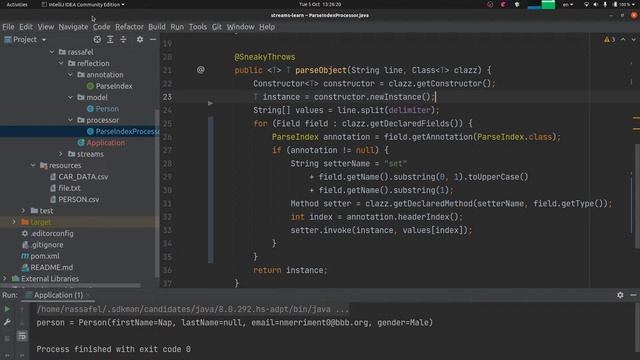This screenshot has height=360, width=640.
Task: Rerun Application with the green play icon
Action: (7, 309)
